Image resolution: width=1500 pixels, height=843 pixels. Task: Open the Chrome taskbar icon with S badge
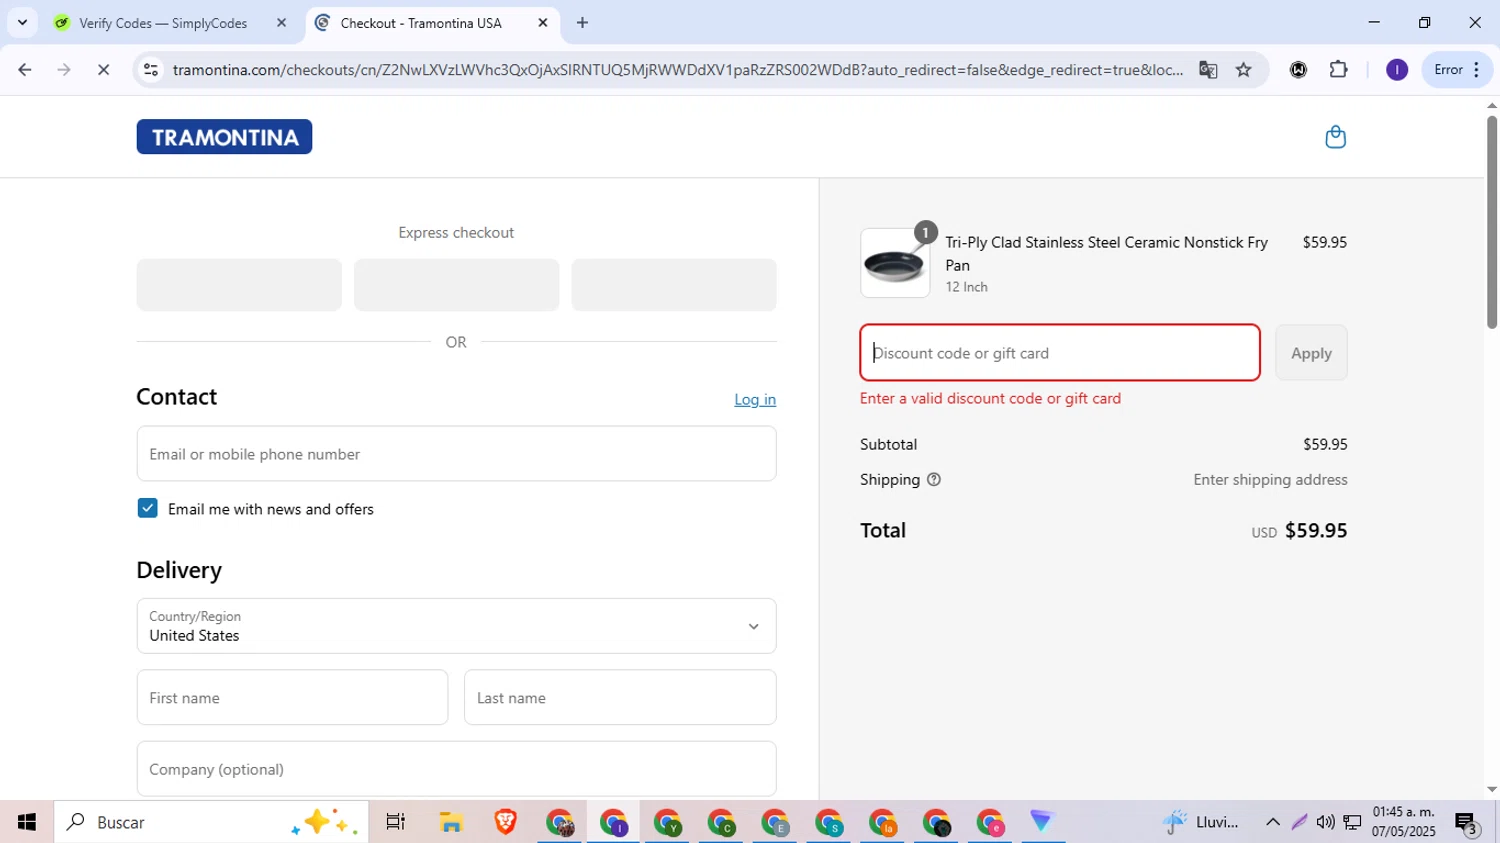point(829,822)
